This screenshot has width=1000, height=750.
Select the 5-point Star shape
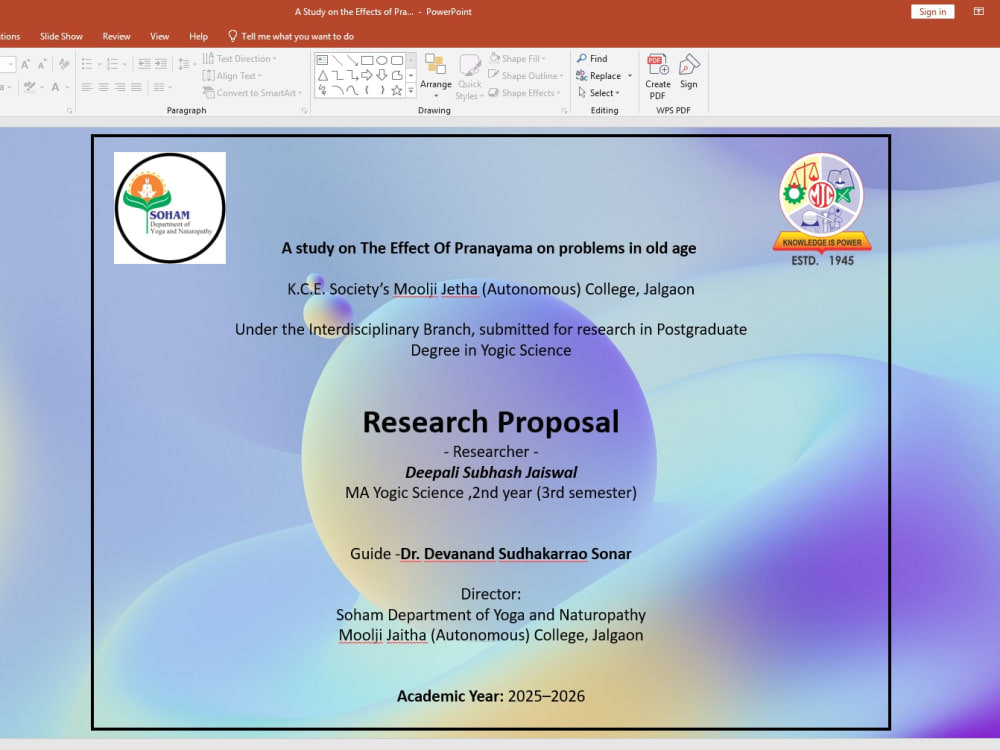397,91
